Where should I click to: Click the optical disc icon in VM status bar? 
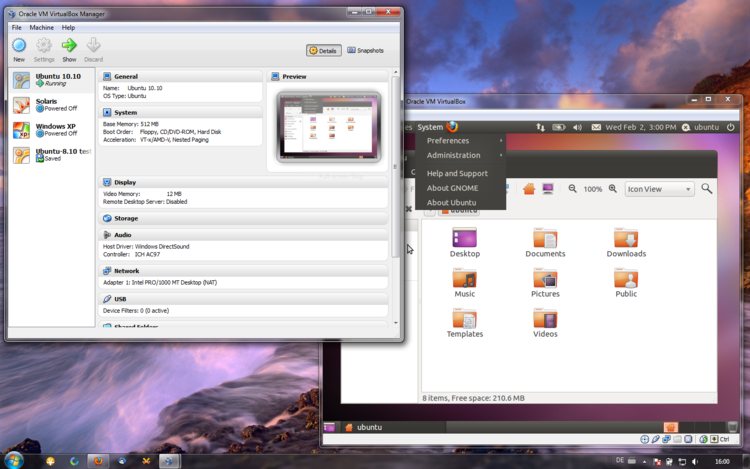pyautogui.click(x=644, y=439)
